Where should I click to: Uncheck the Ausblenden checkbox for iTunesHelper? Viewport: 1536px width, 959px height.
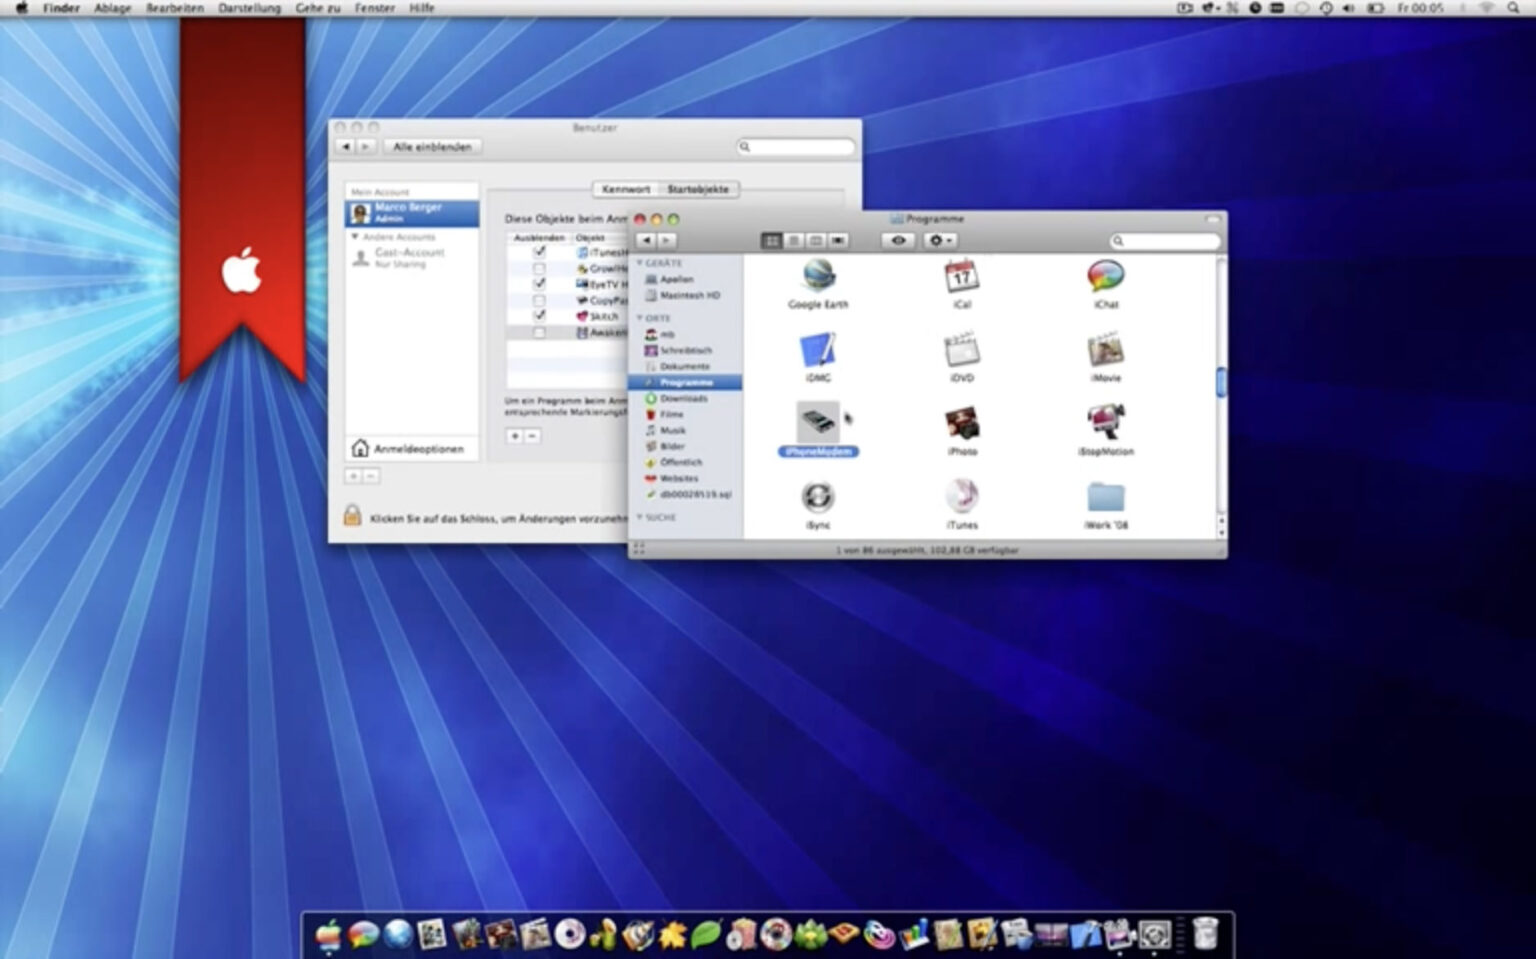[539, 252]
